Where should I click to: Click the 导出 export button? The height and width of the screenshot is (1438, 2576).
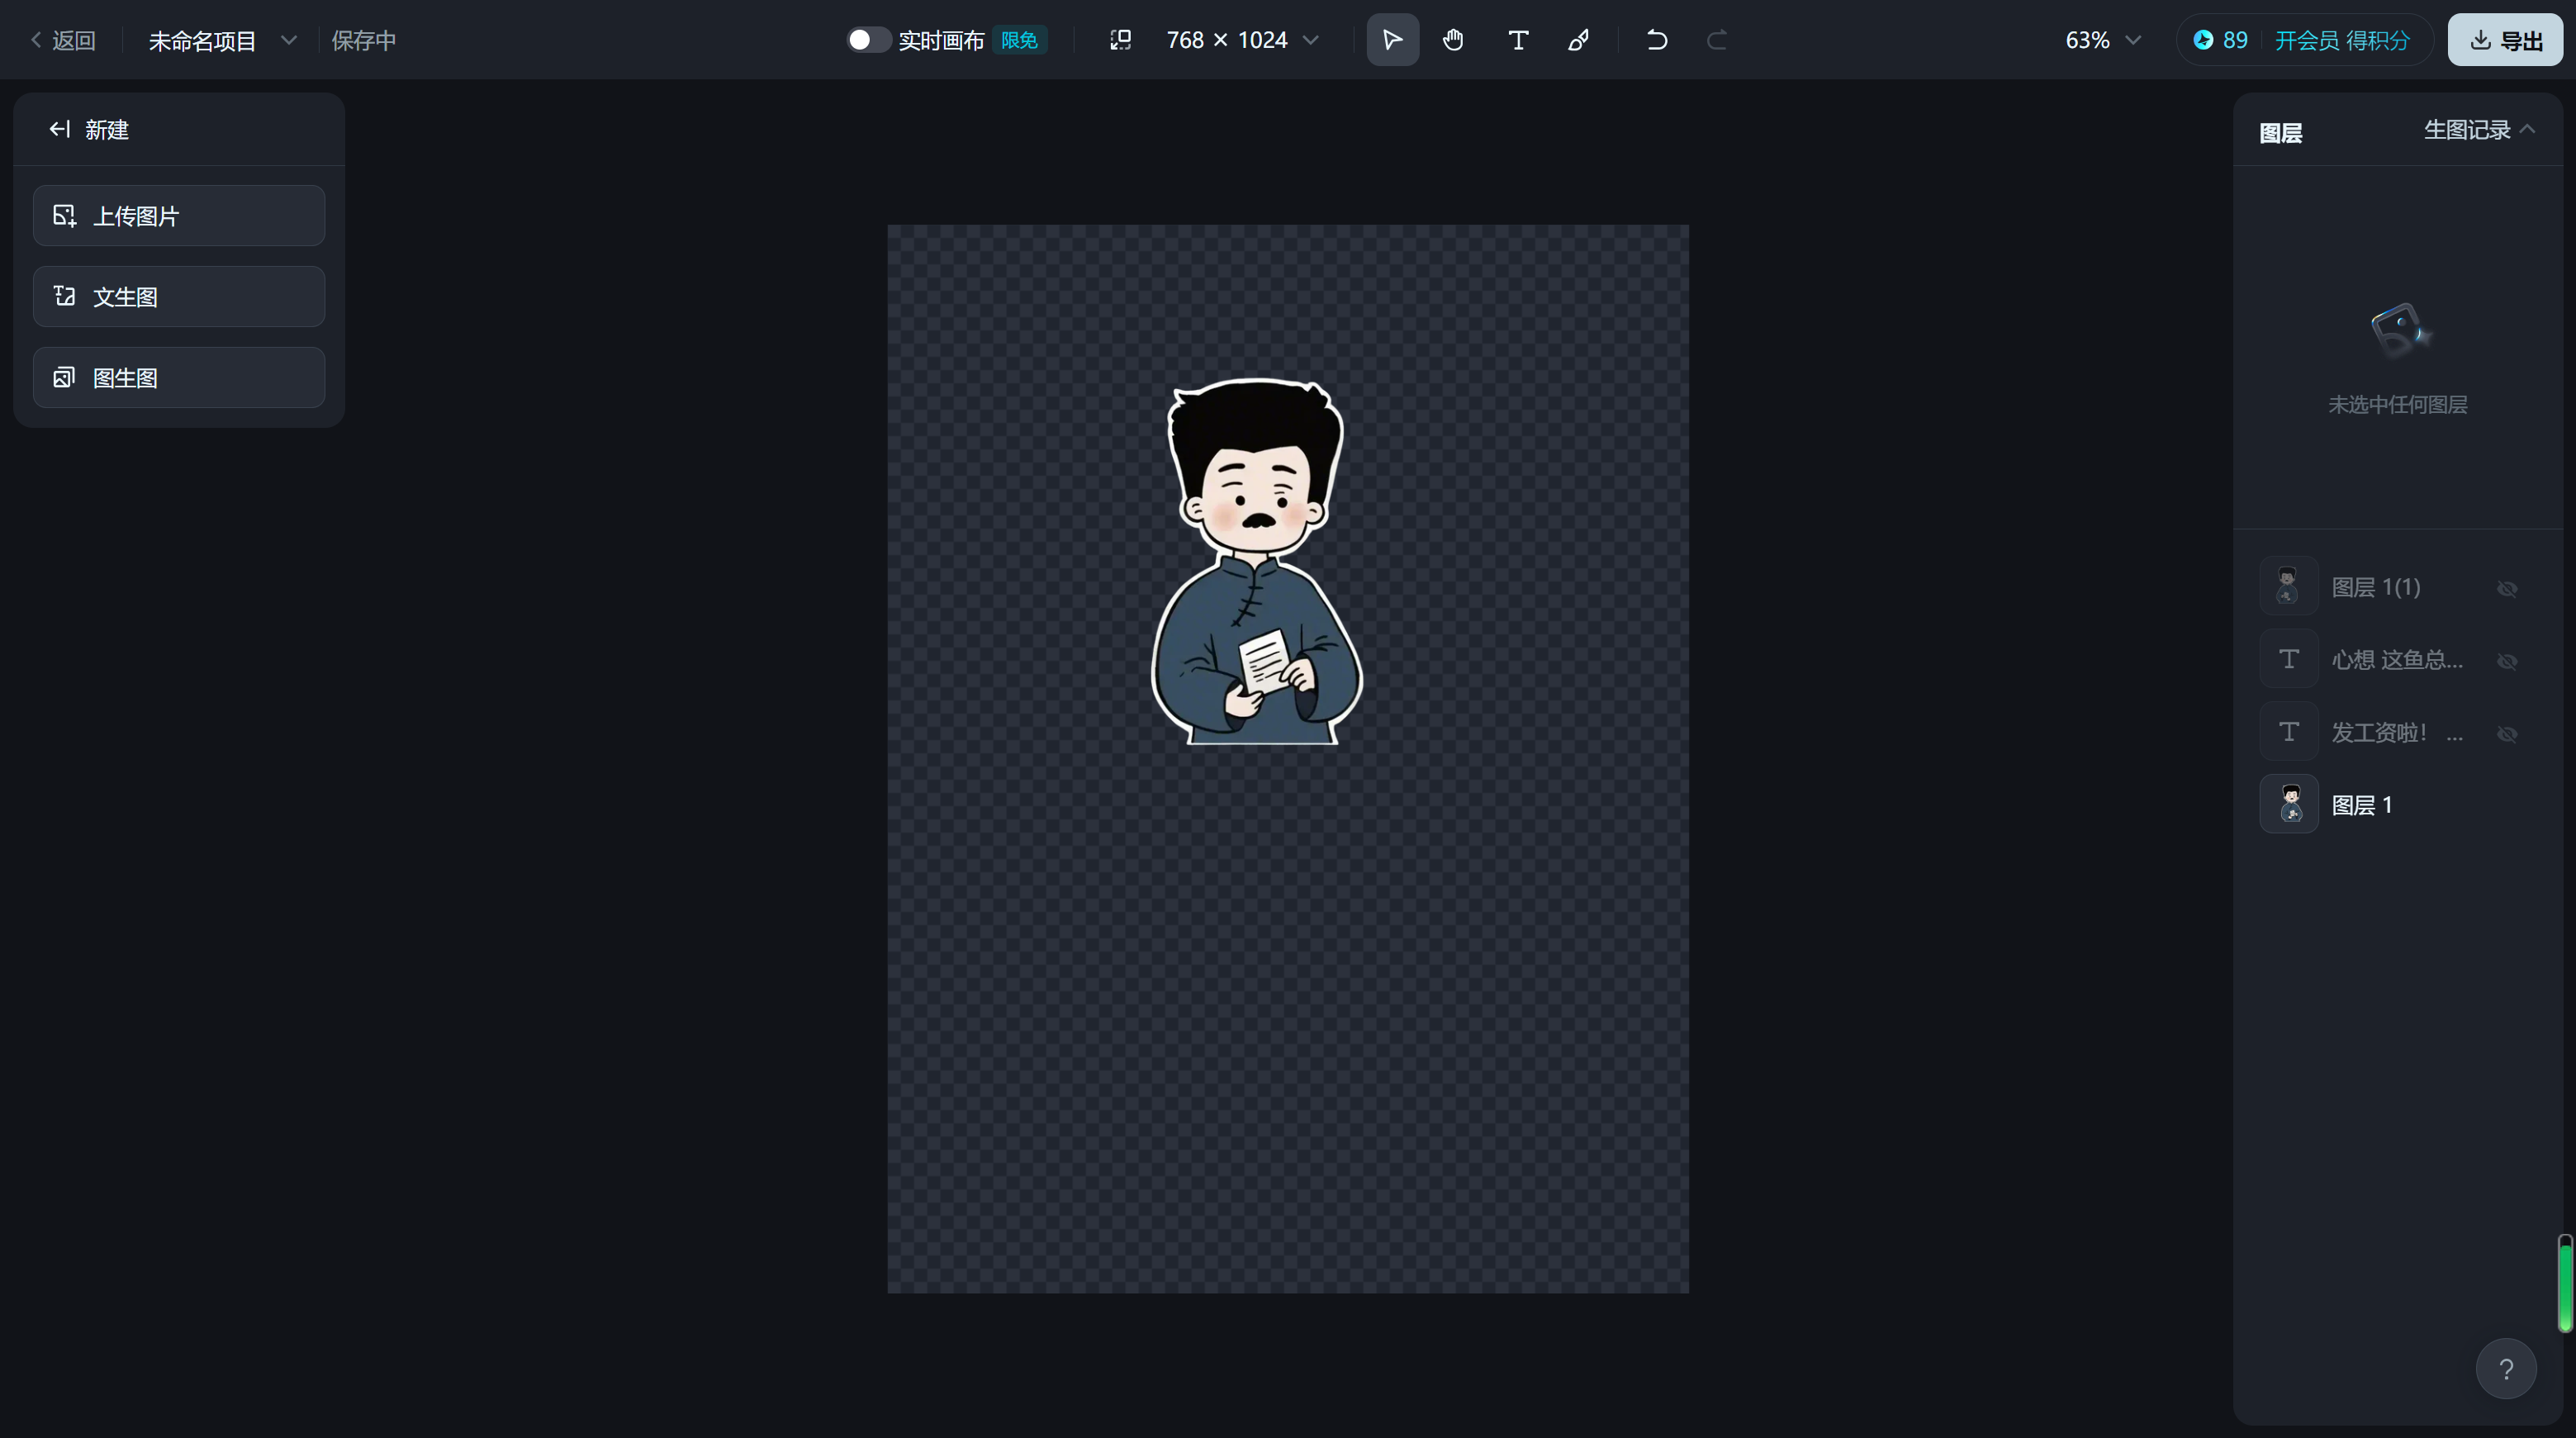click(x=2504, y=40)
